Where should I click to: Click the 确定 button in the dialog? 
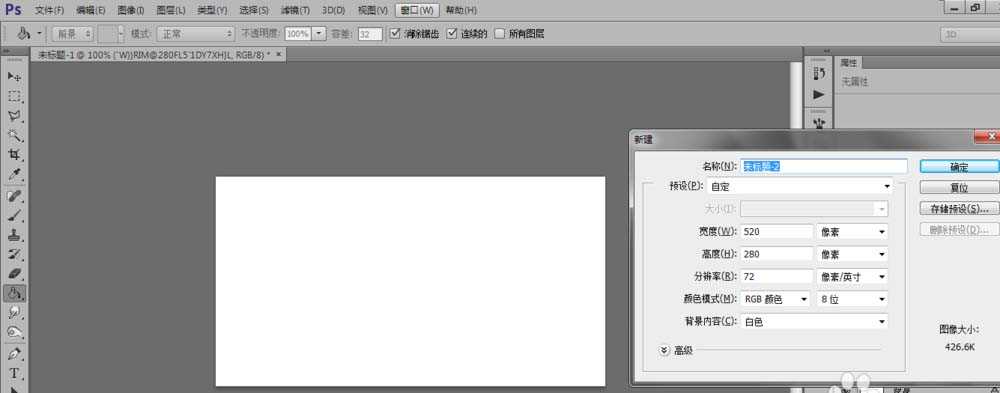tap(959, 167)
